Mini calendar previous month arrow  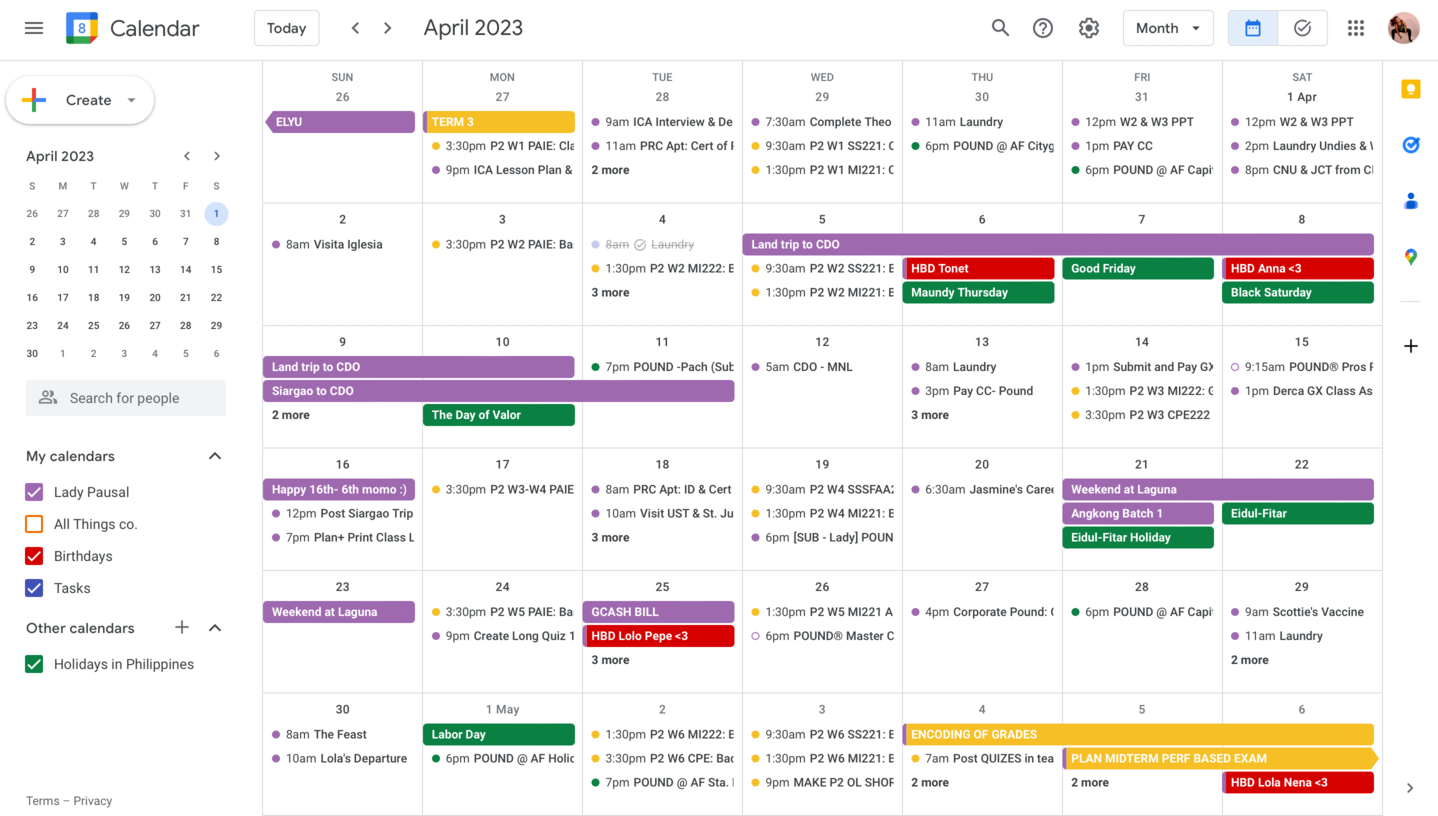tap(187, 156)
